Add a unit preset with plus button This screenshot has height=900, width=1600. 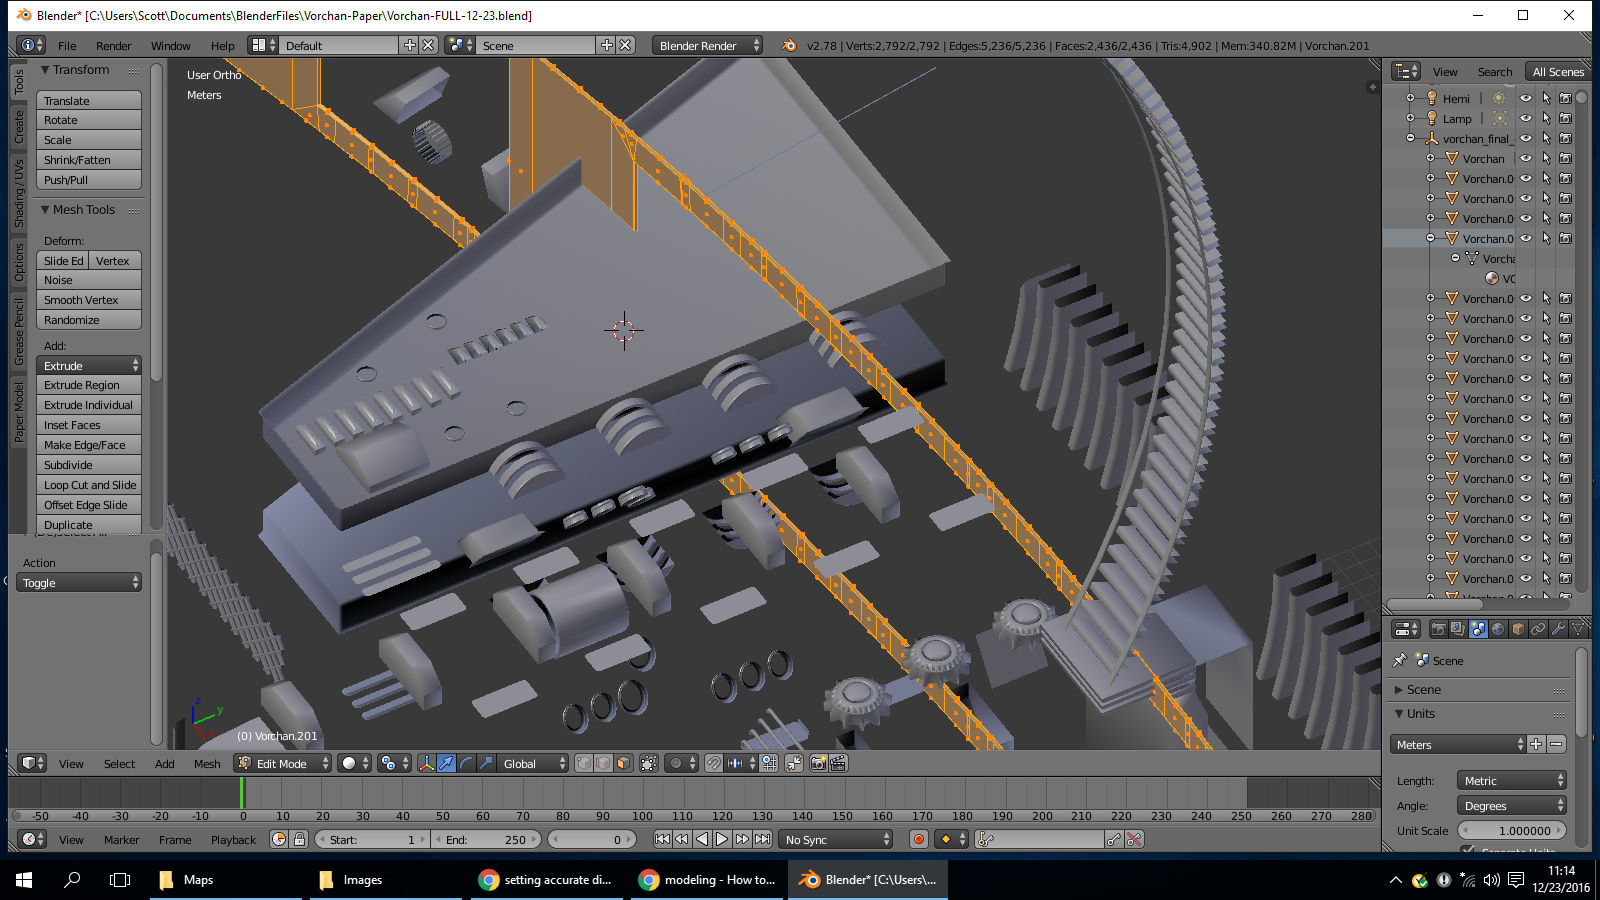(x=1536, y=744)
